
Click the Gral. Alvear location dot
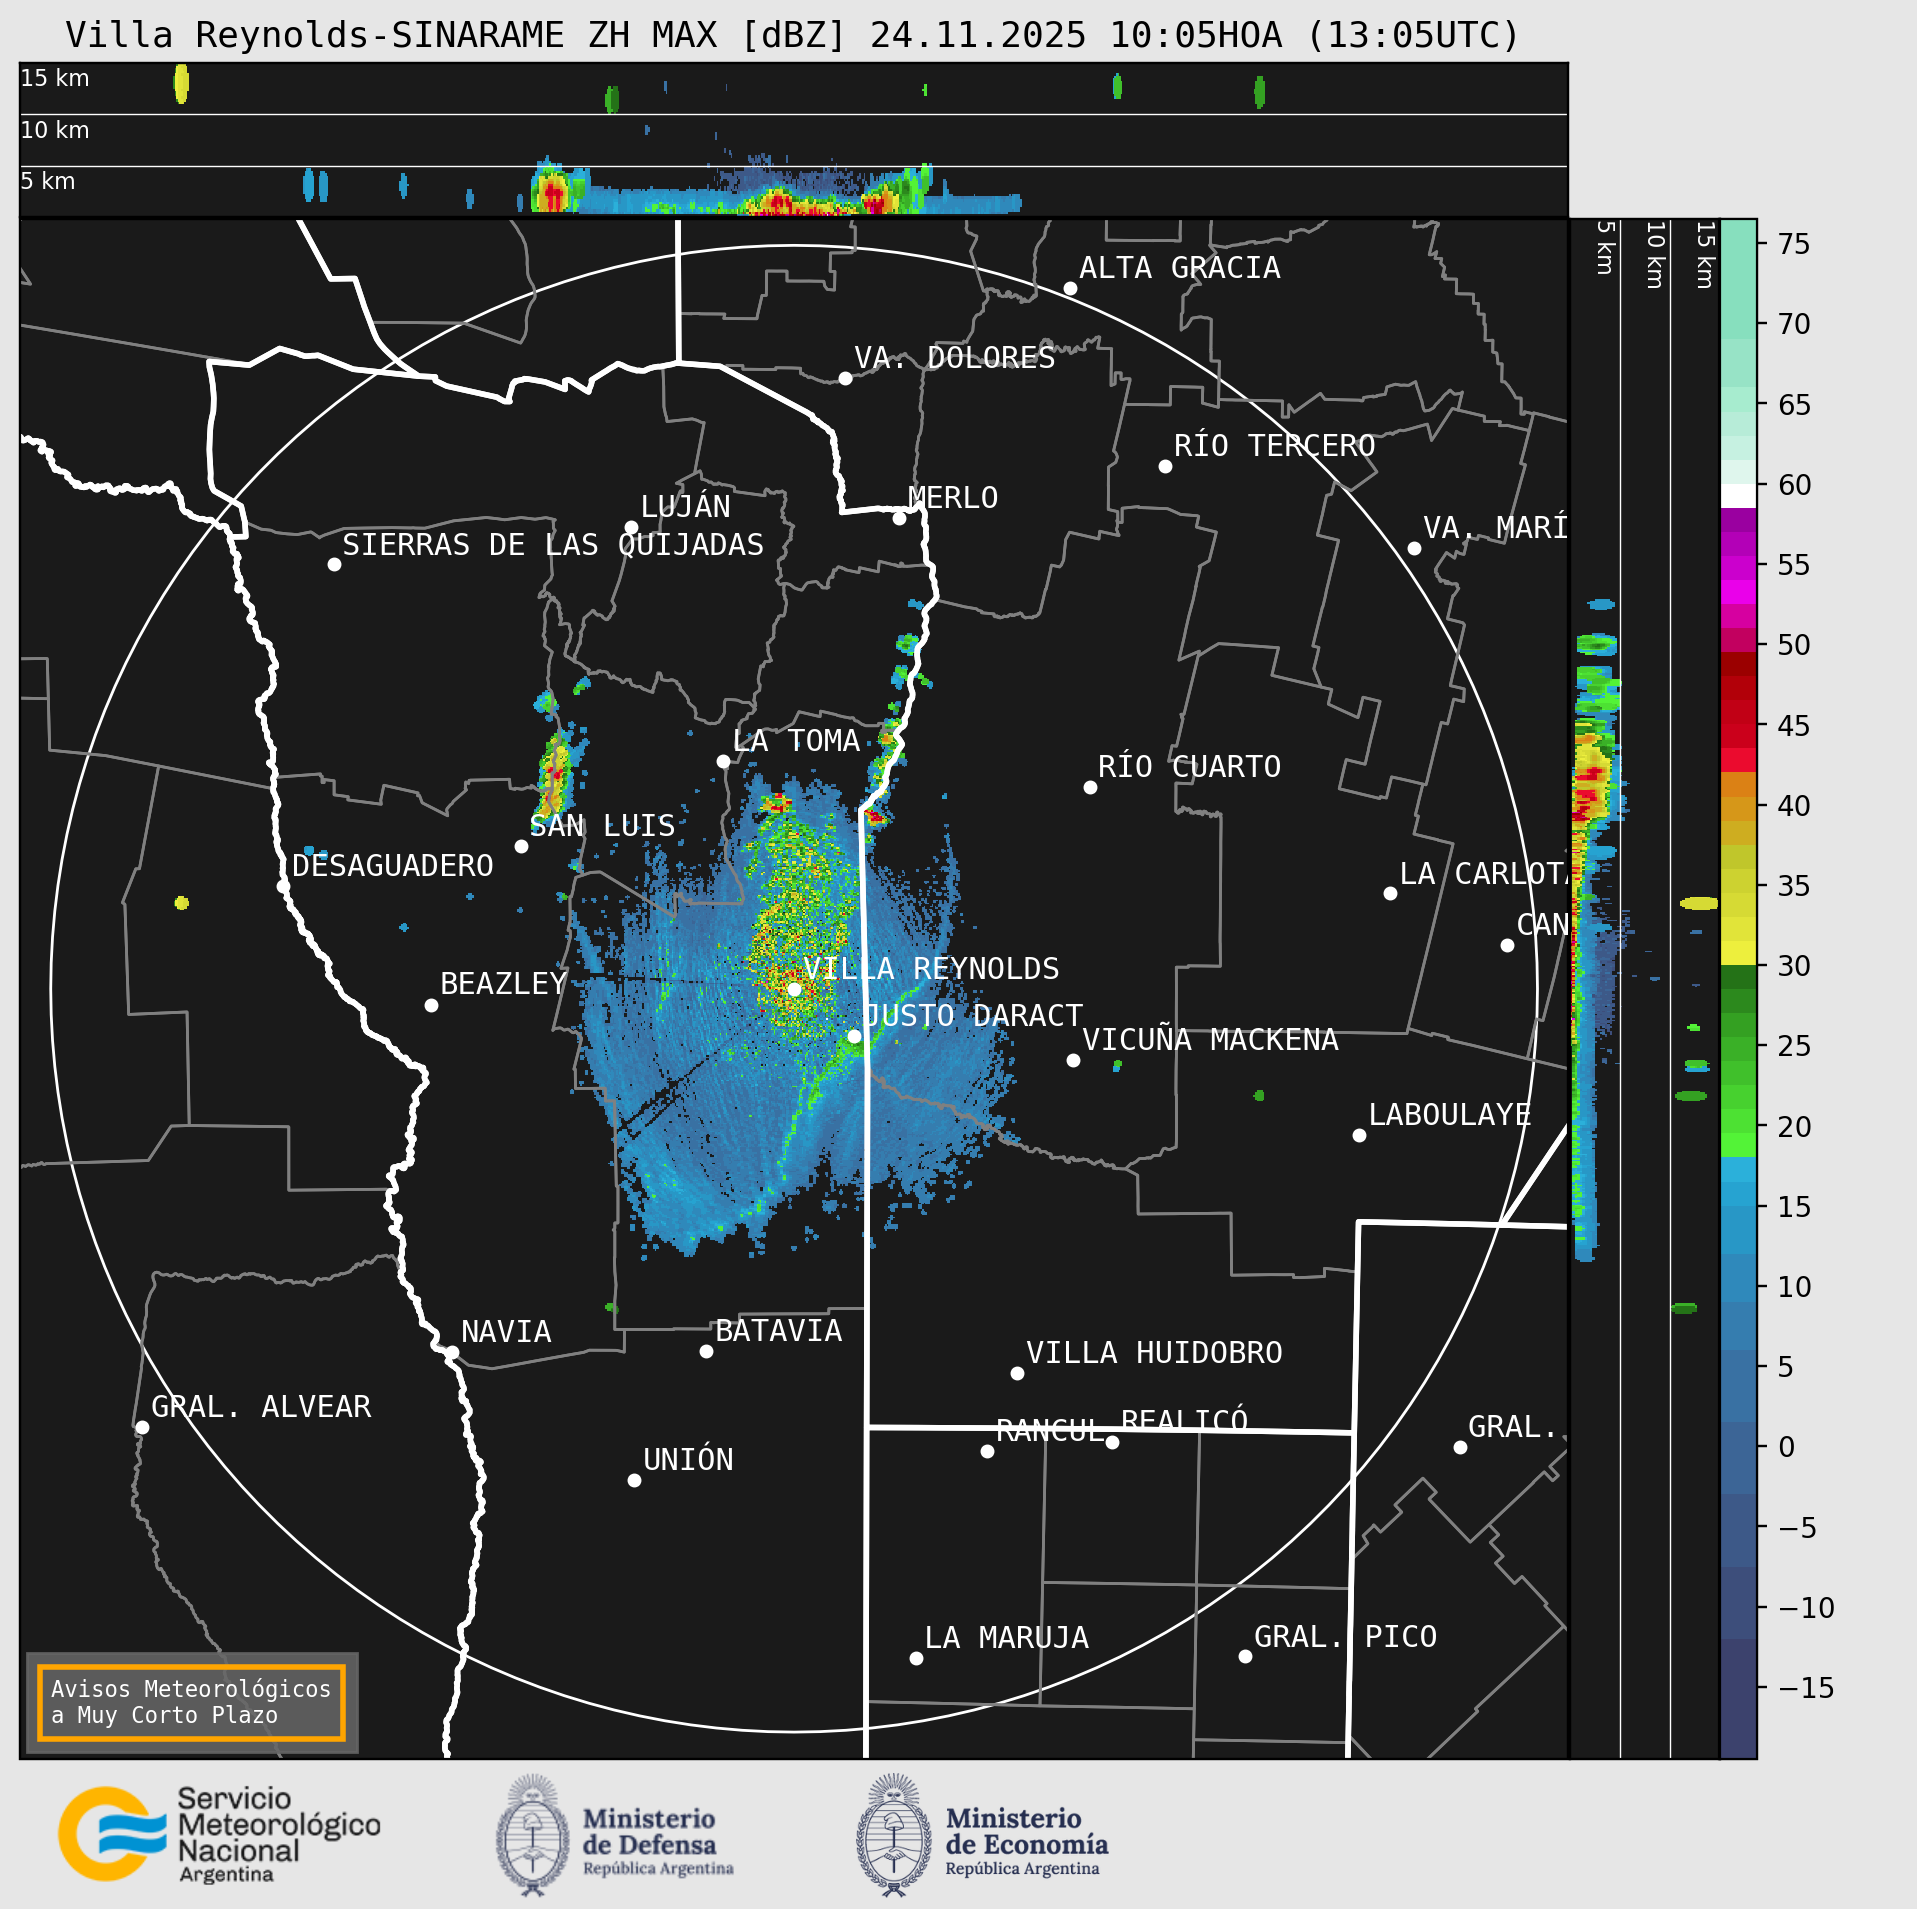click(142, 1427)
